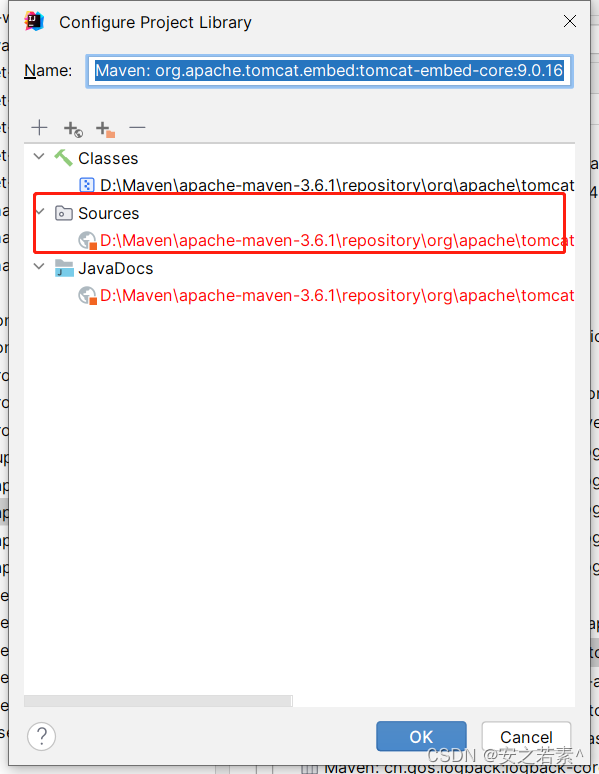This screenshot has width=599, height=774.
Task: Collapse the Classes tree node
Action: [39, 157]
